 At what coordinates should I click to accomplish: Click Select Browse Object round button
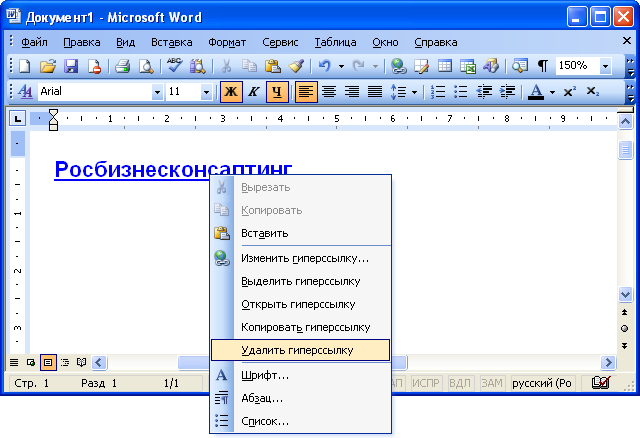point(624,329)
